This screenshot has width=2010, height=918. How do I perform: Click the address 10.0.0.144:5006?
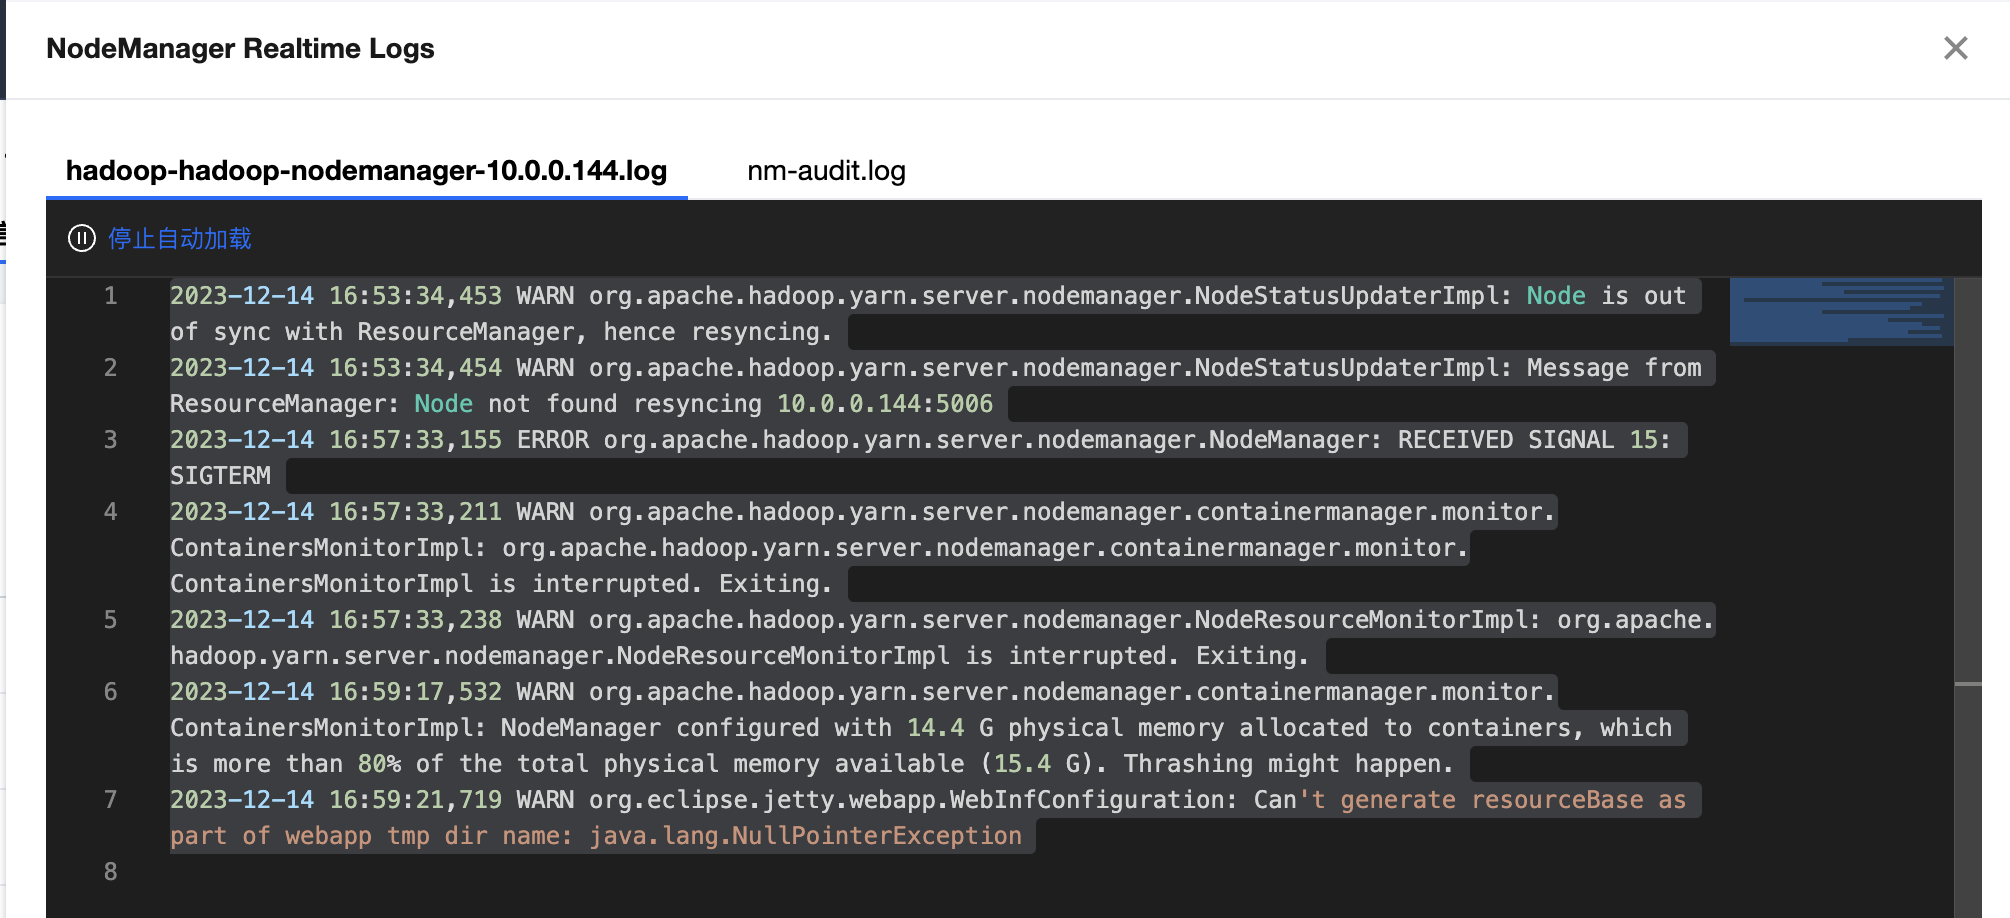pos(885,404)
